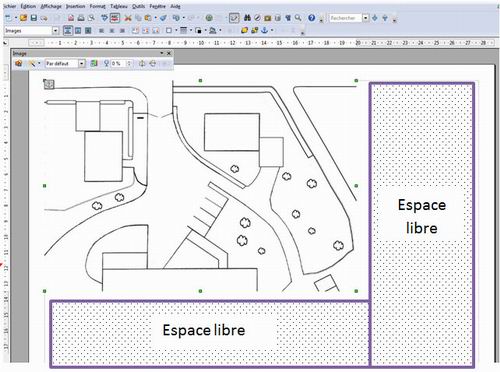Click inside the Rechercher search field
The width and height of the screenshot is (500, 372).
[x=345, y=18]
